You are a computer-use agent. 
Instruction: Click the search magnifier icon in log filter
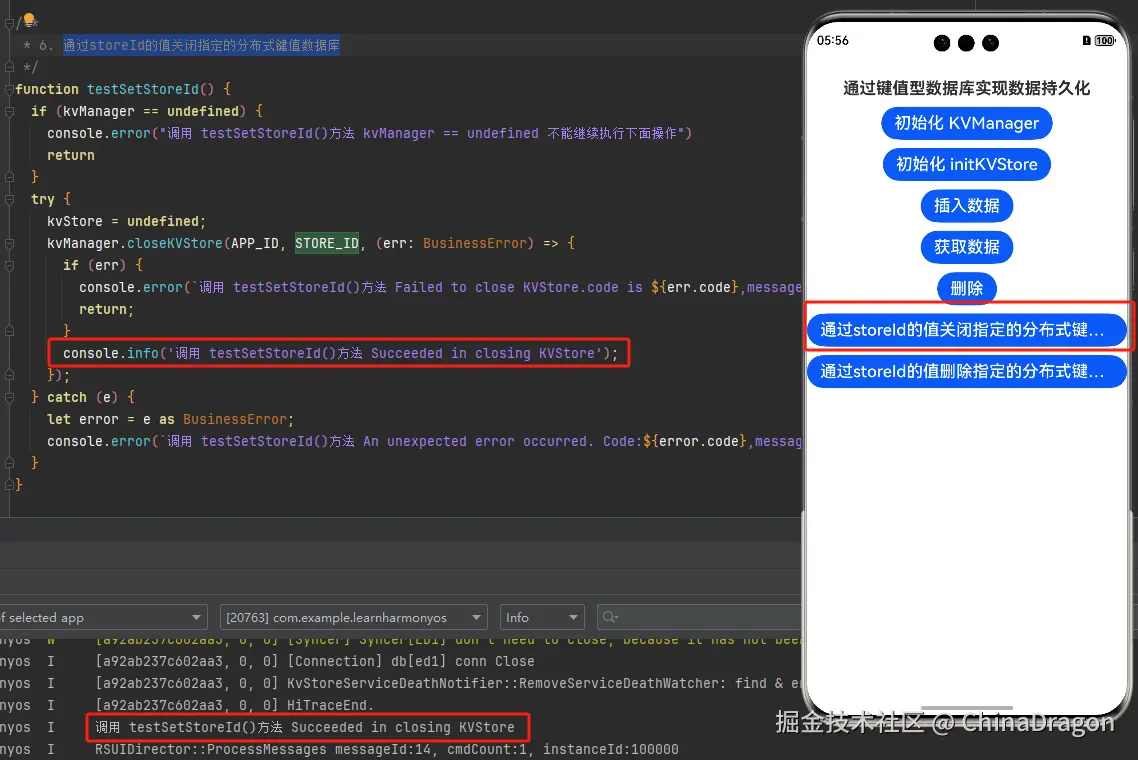click(610, 617)
